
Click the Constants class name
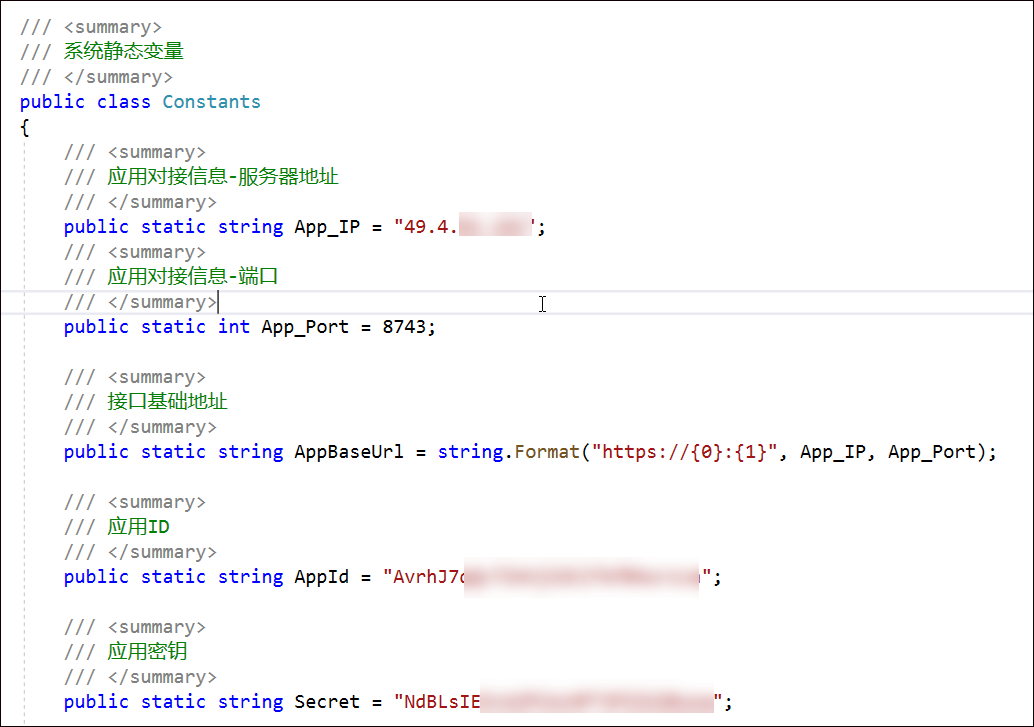click(x=211, y=102)
